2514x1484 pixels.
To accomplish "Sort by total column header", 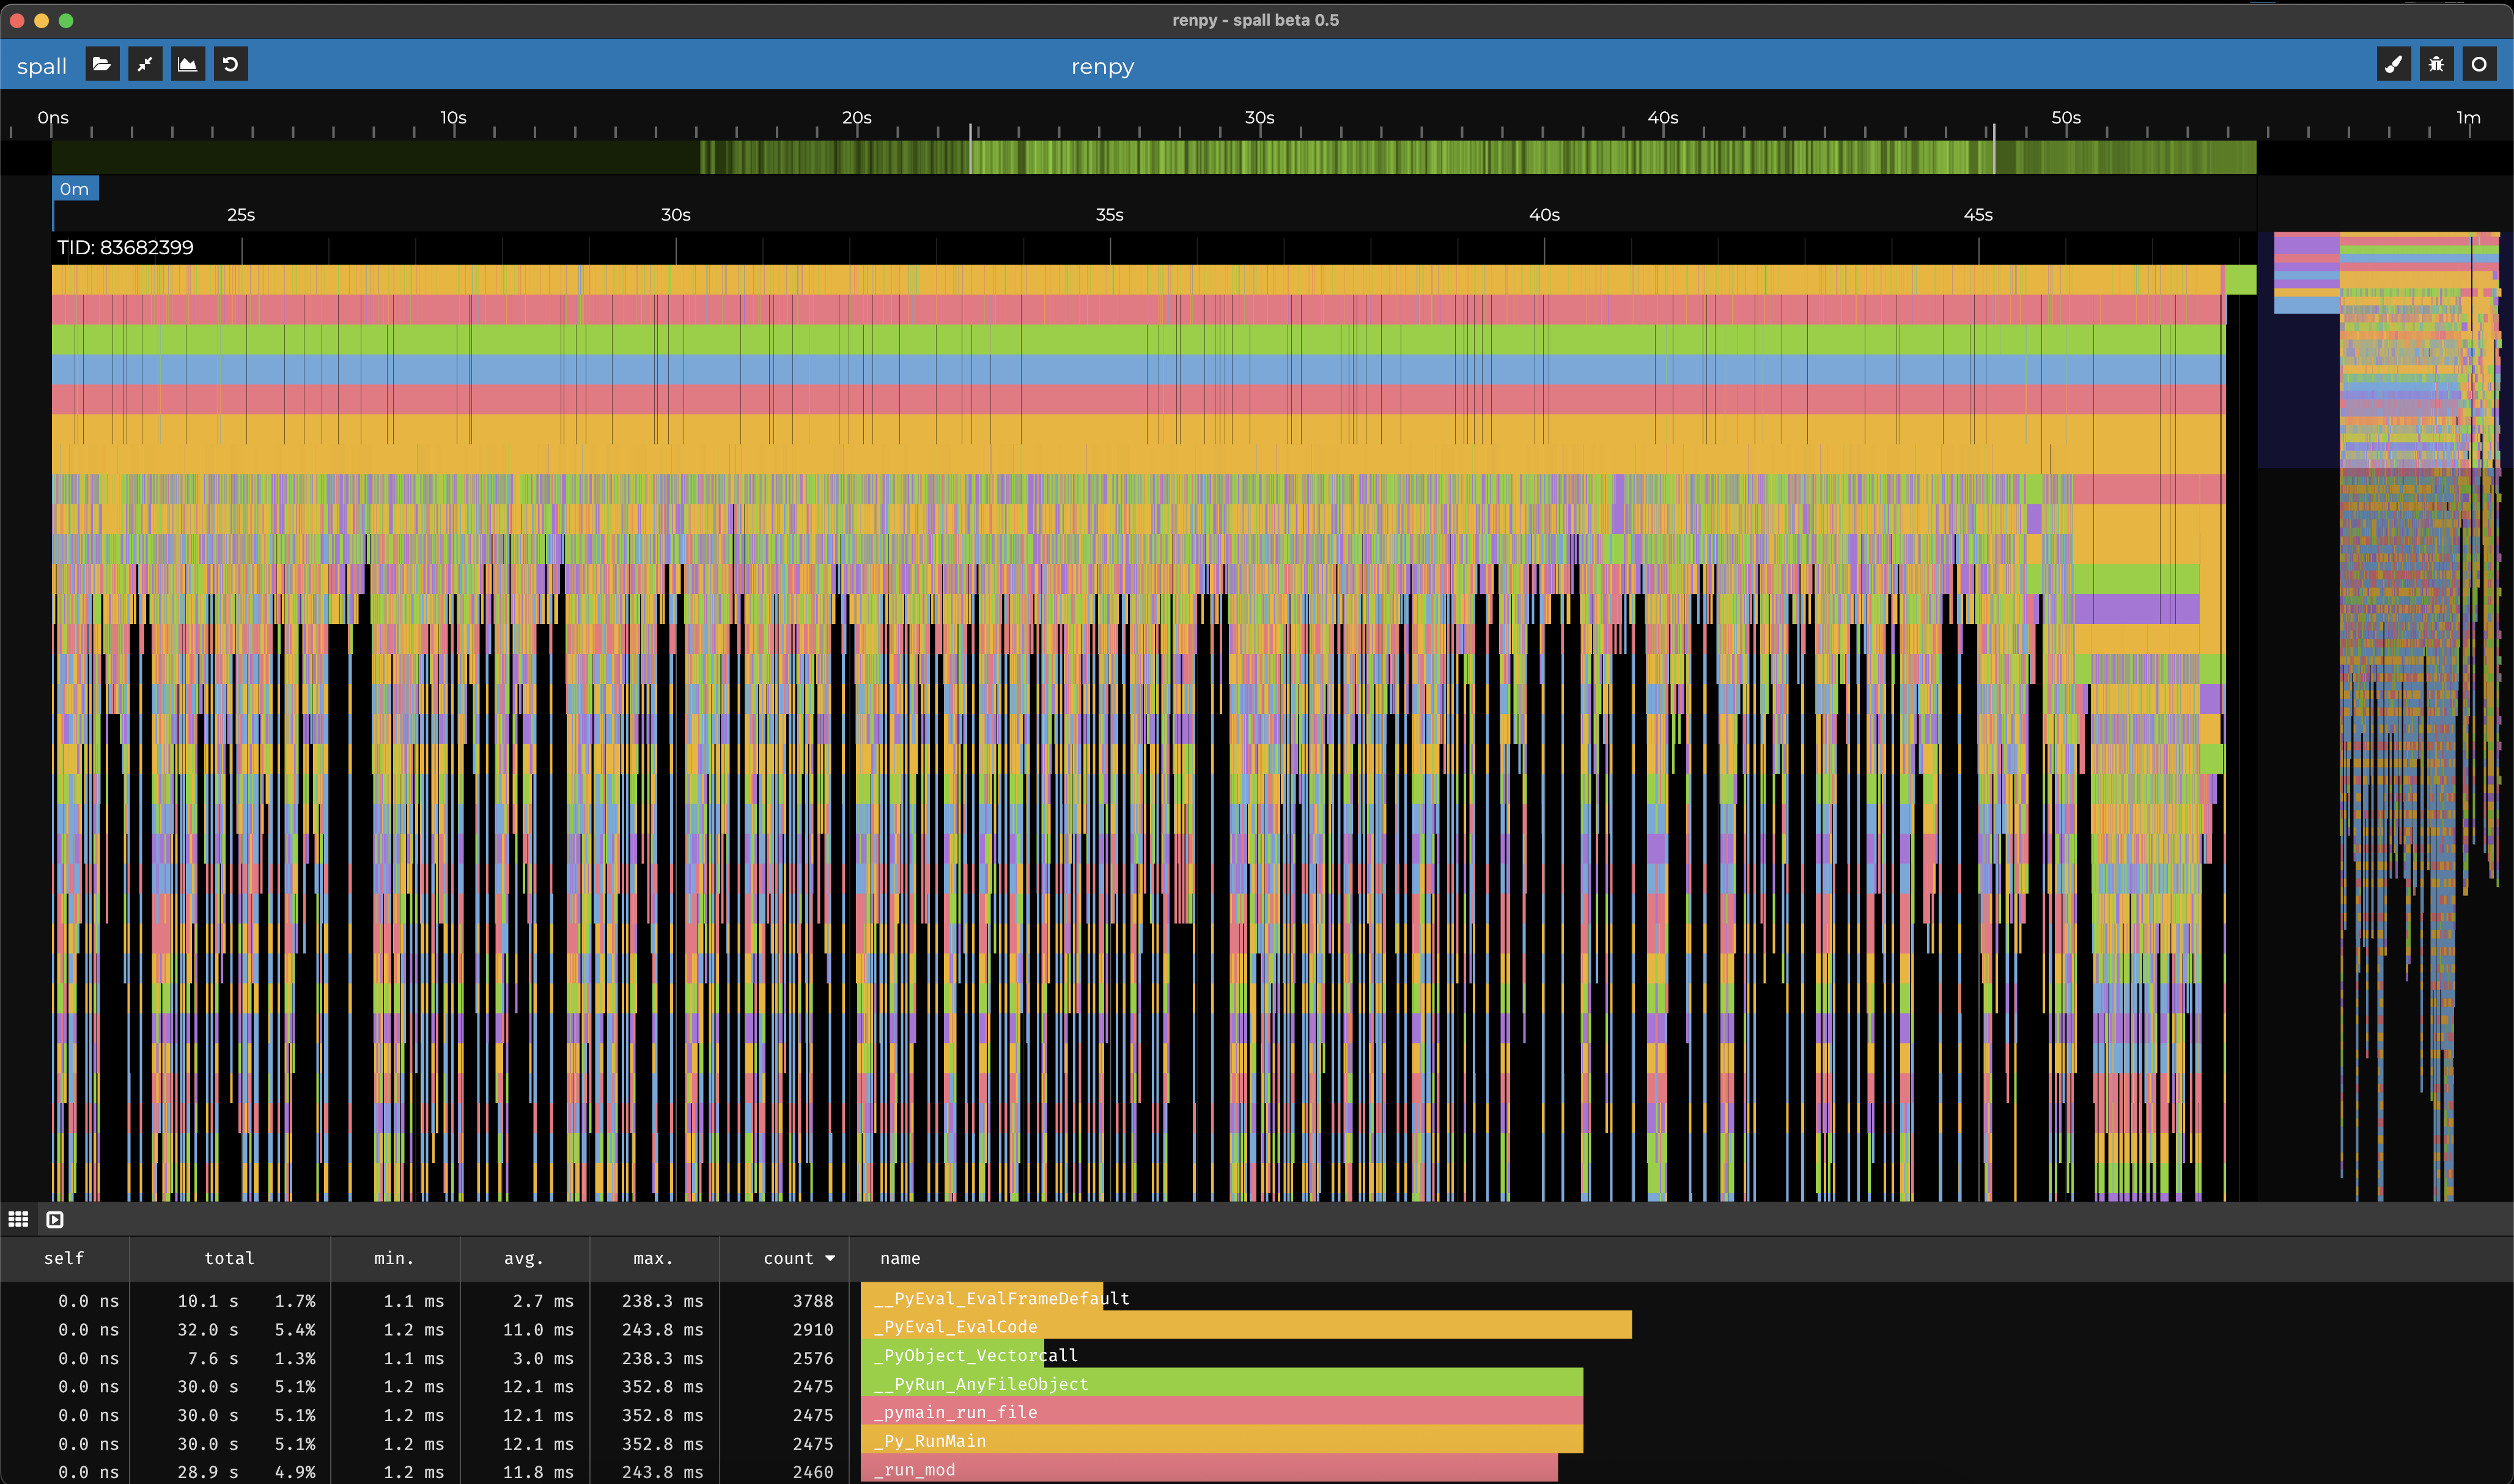I will 229,1258.
